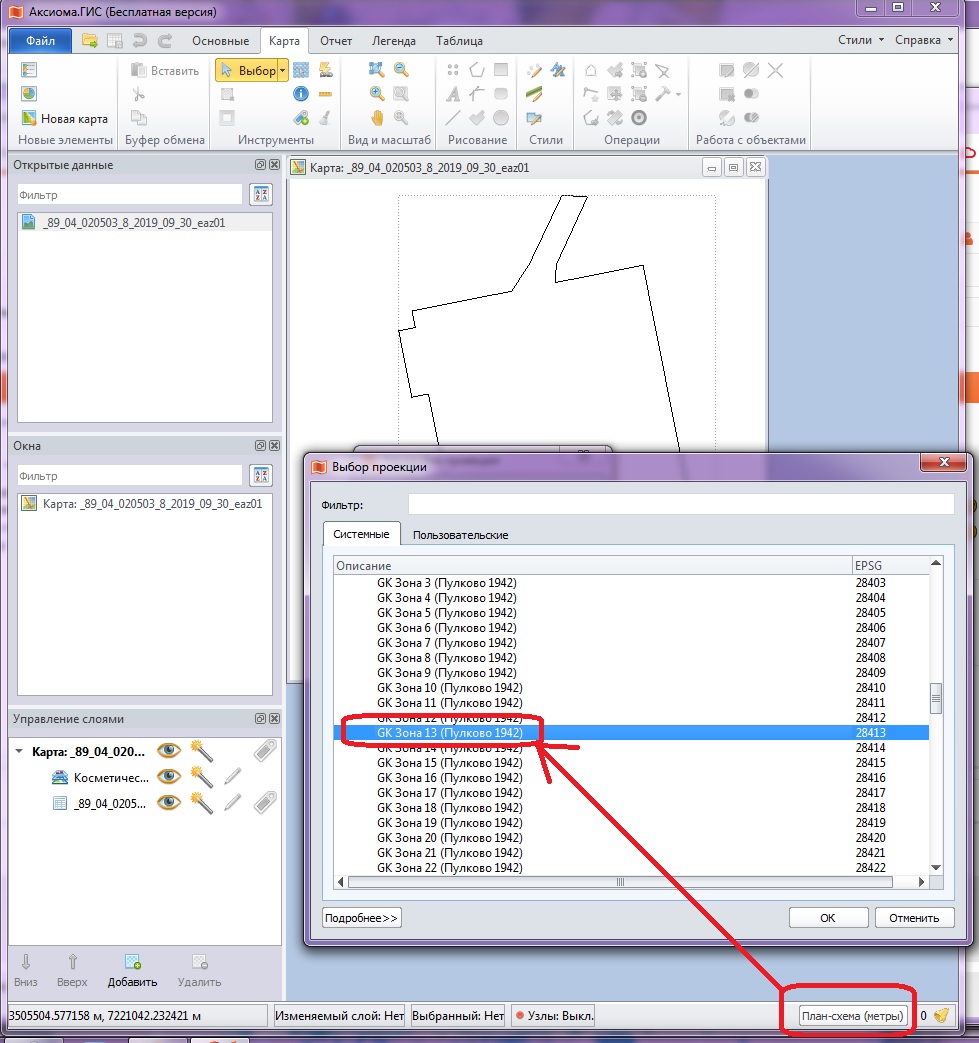
Task: Switch to the Пользовательские tab
Action: [460, 535]
